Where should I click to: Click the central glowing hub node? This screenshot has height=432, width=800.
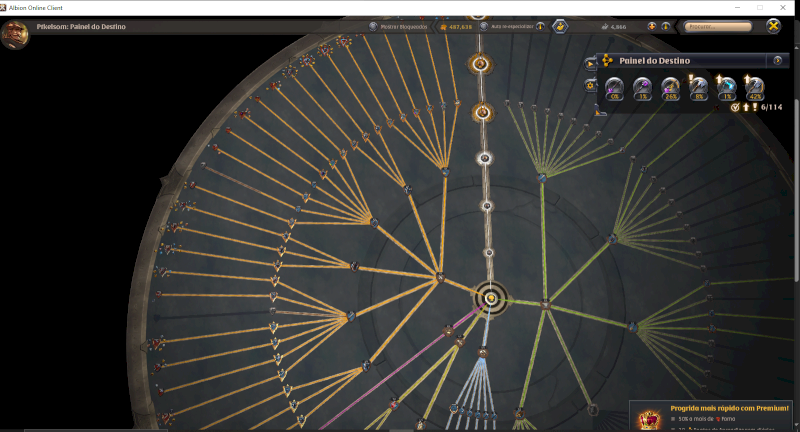coord(490,298)
